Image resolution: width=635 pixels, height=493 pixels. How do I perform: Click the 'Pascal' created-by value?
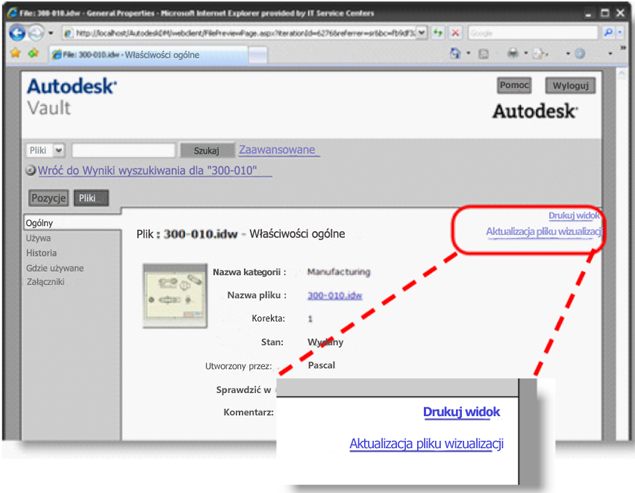[322, 365]
